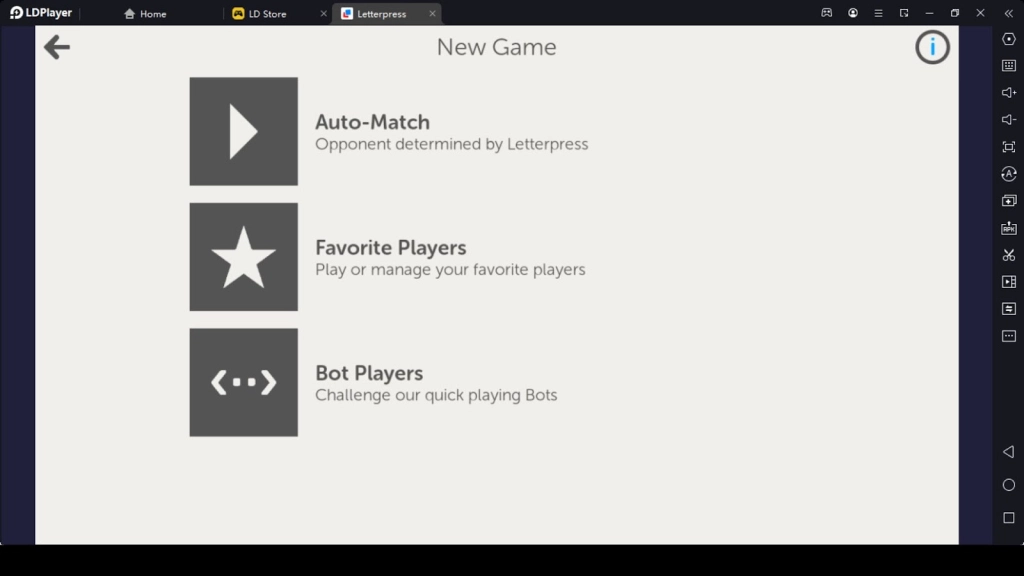Open the info icon on New Game screen

pyautogui.click(x=932, y=47)
